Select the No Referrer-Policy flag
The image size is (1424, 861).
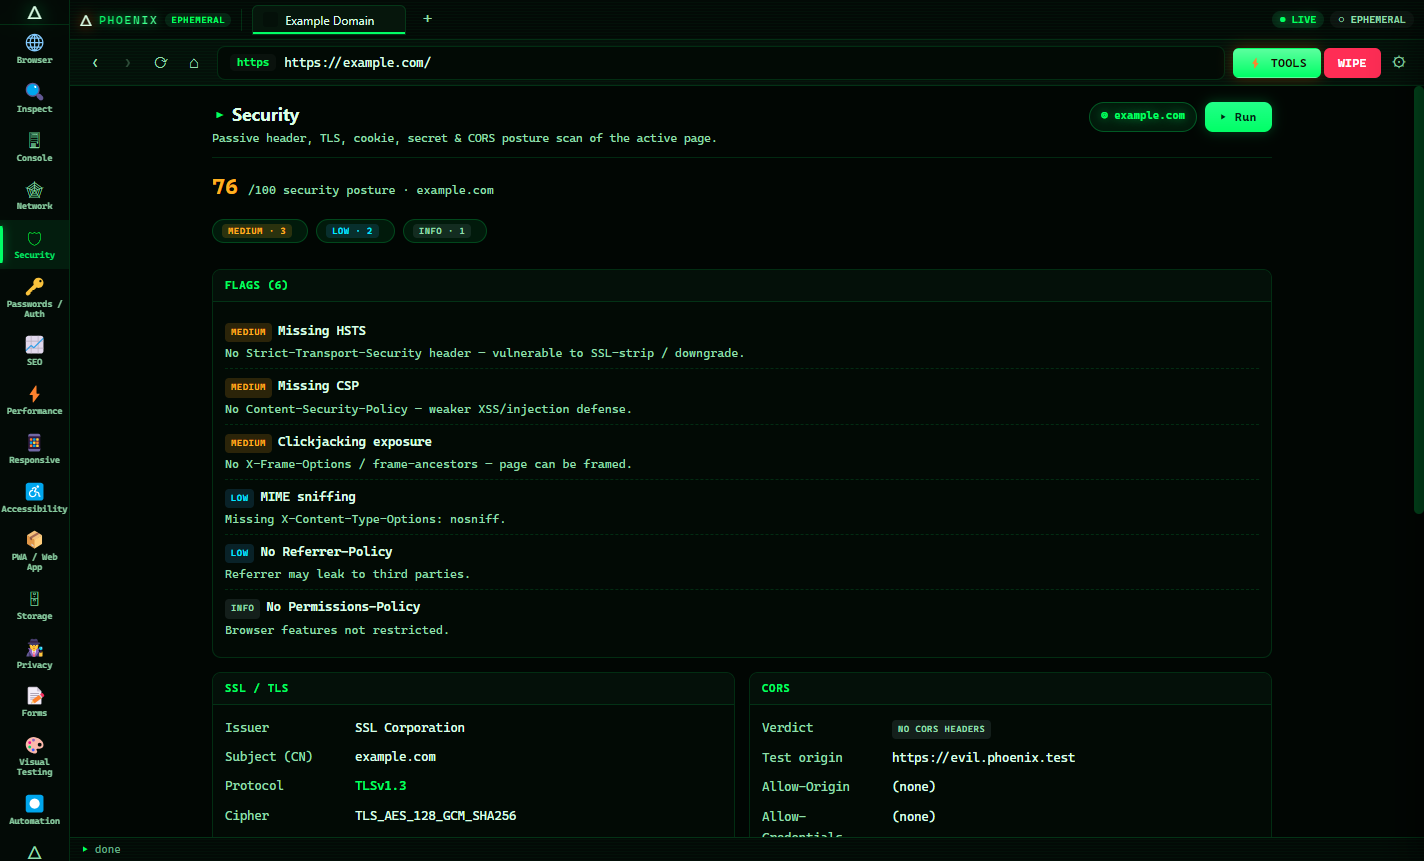coord(741,562)
